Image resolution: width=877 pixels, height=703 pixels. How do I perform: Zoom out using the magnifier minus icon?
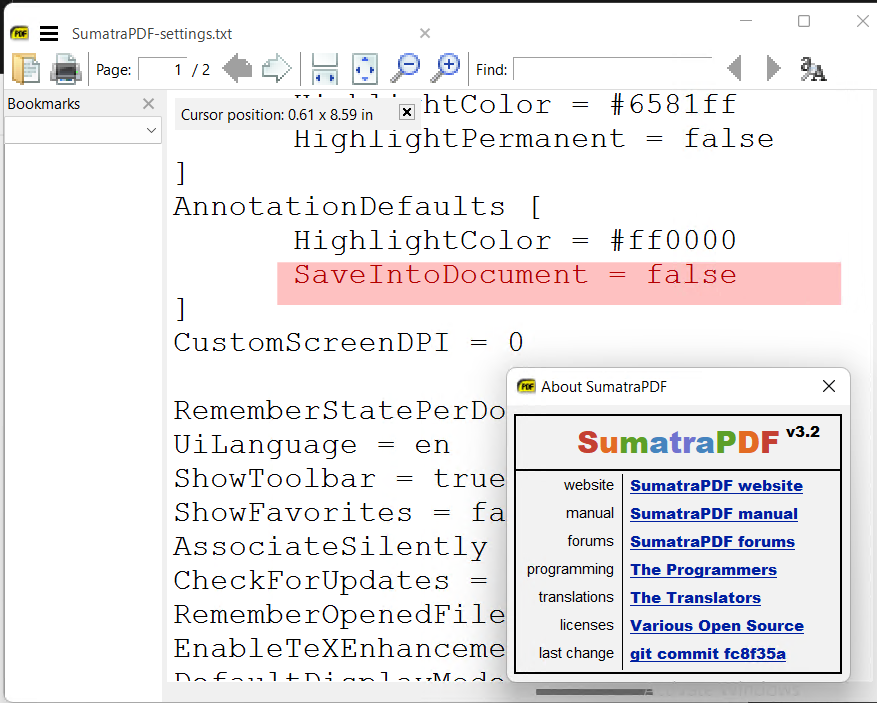(405, 69)
